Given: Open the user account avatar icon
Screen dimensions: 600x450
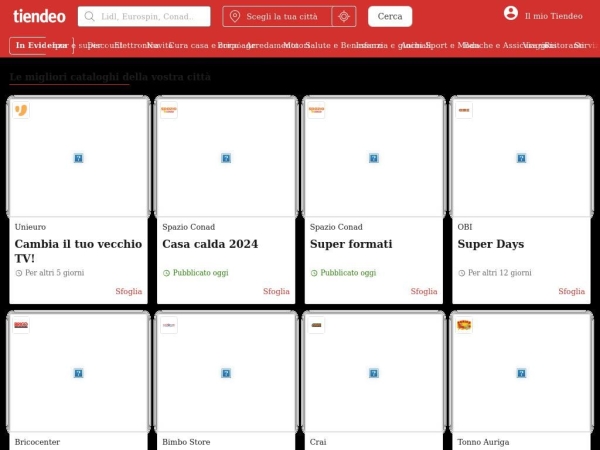Looking at the screenshot, I should (511, 13).
